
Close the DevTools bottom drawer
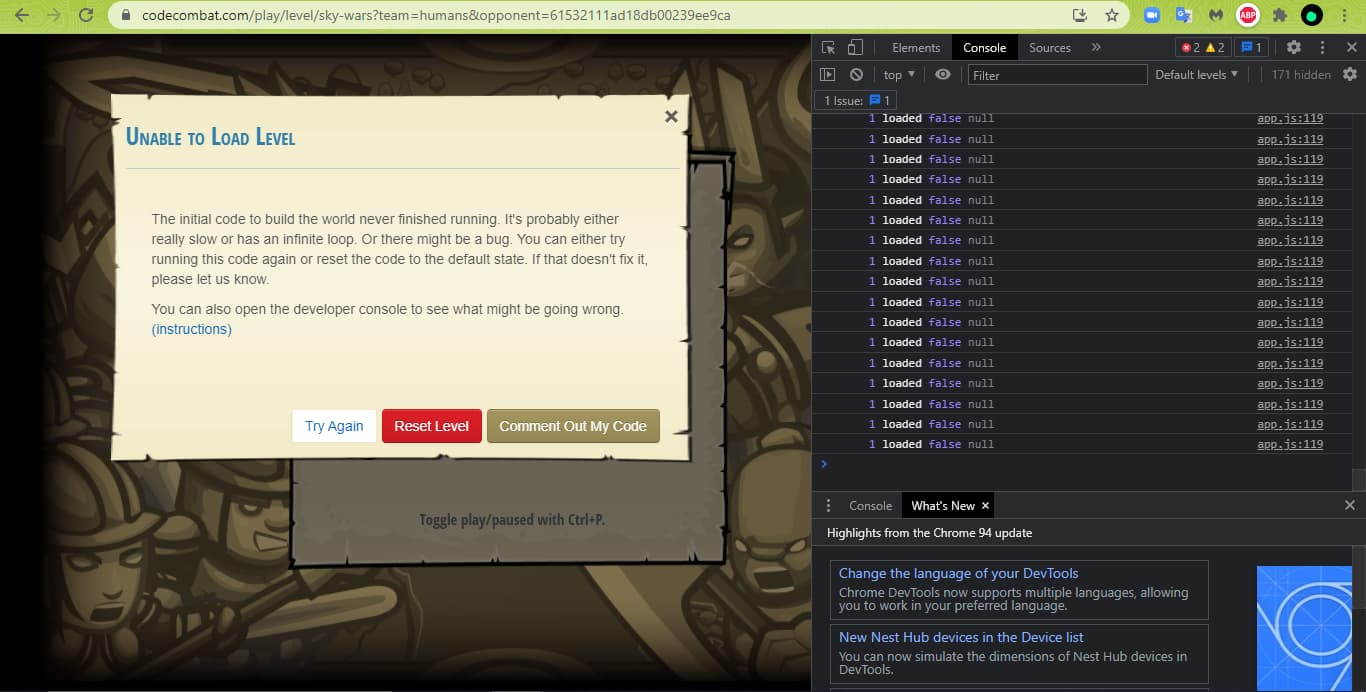pos(1350,505)
